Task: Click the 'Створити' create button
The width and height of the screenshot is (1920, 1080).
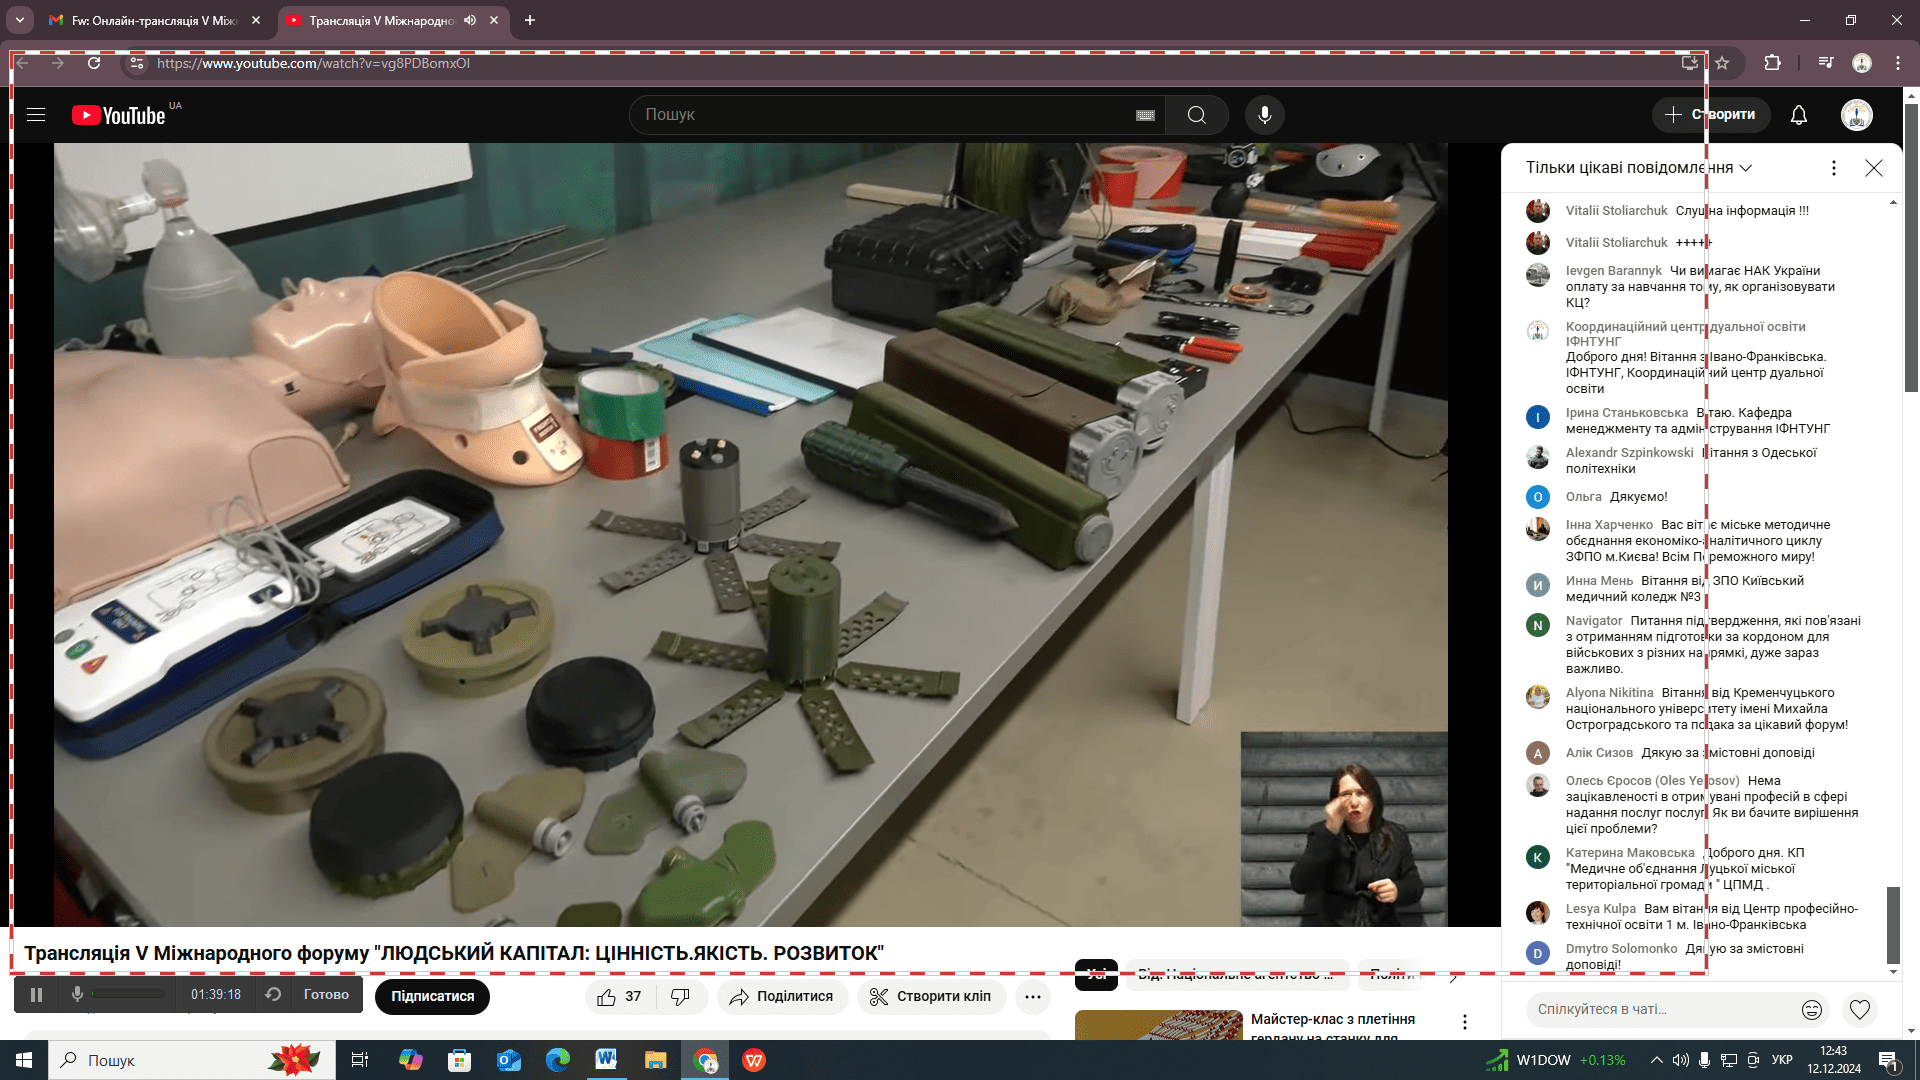Action: pos(1710,115)
